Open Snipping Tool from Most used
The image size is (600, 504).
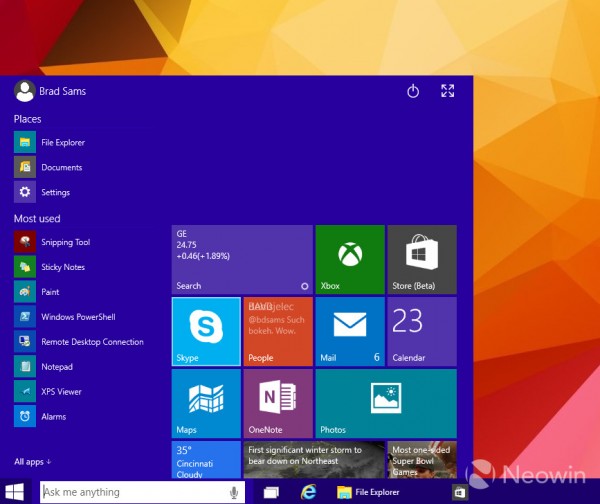pos(65,242)
